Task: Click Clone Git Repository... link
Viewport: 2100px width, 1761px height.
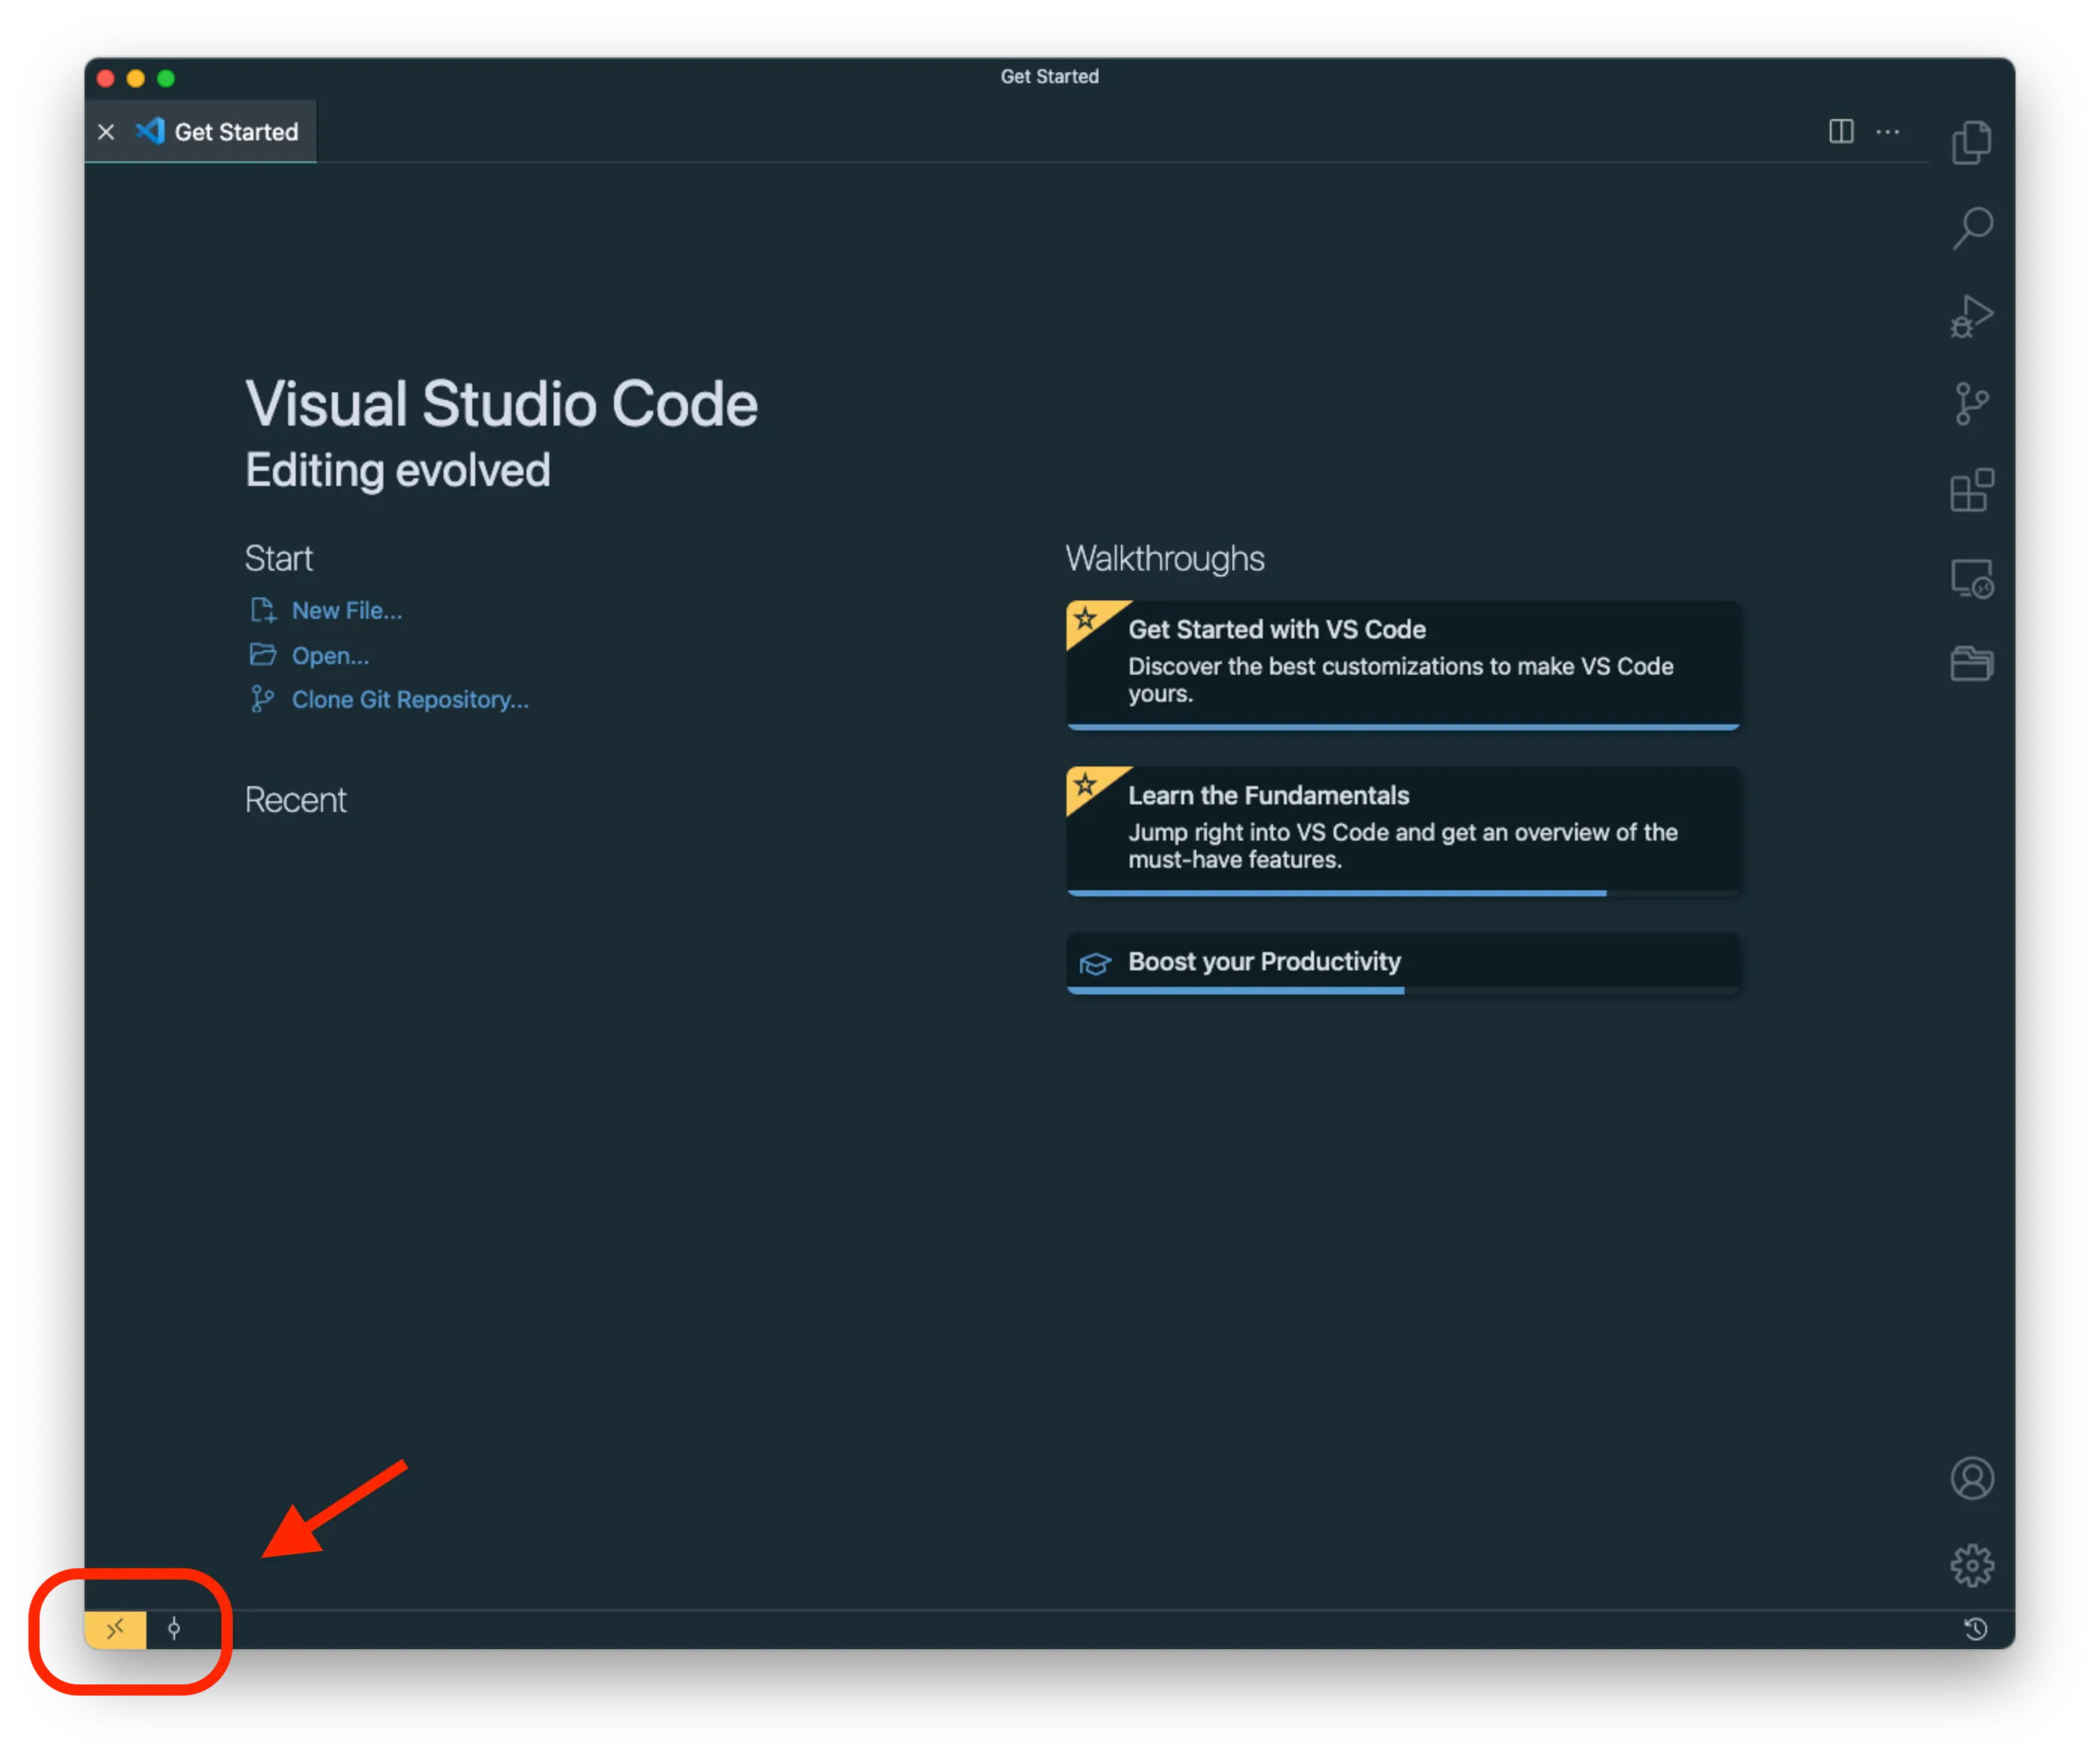Action: [x=410, y=699]
